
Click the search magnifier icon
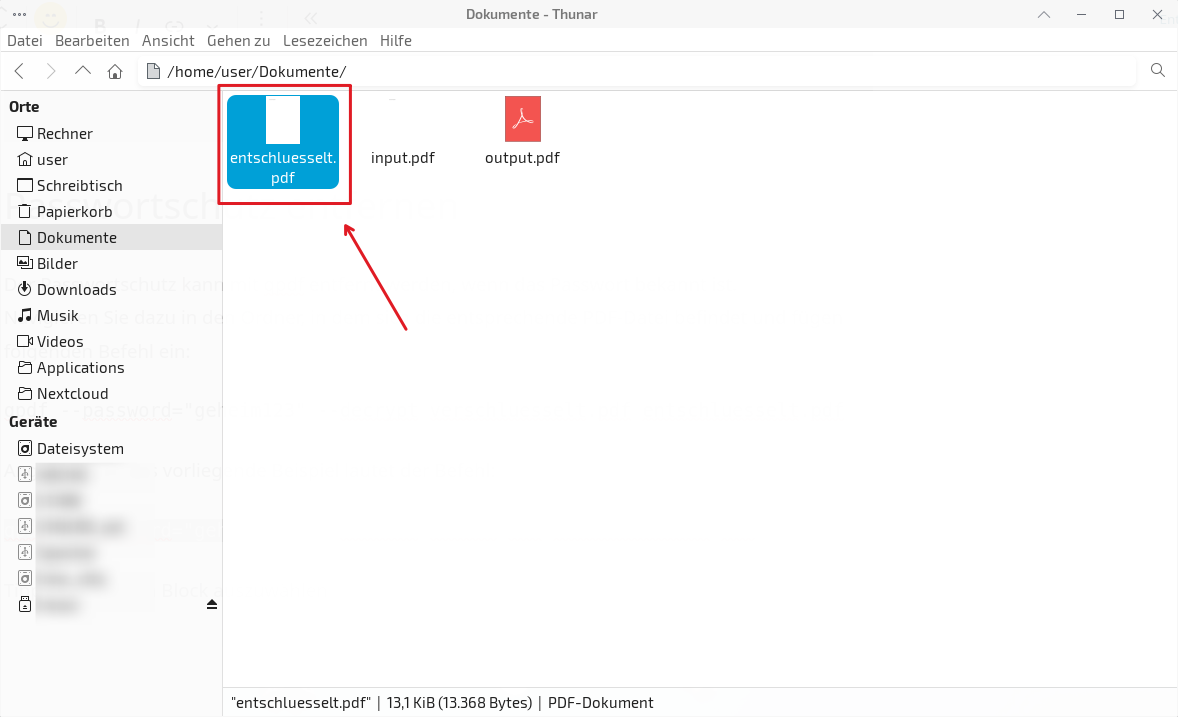coord(1158,70)
